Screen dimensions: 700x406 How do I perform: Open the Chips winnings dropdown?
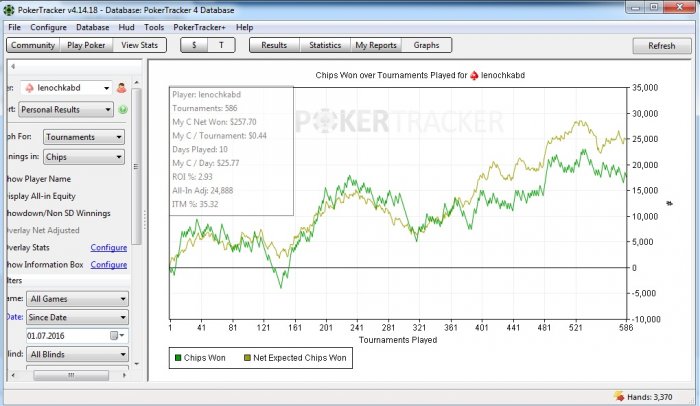click(x=84, y=157)
